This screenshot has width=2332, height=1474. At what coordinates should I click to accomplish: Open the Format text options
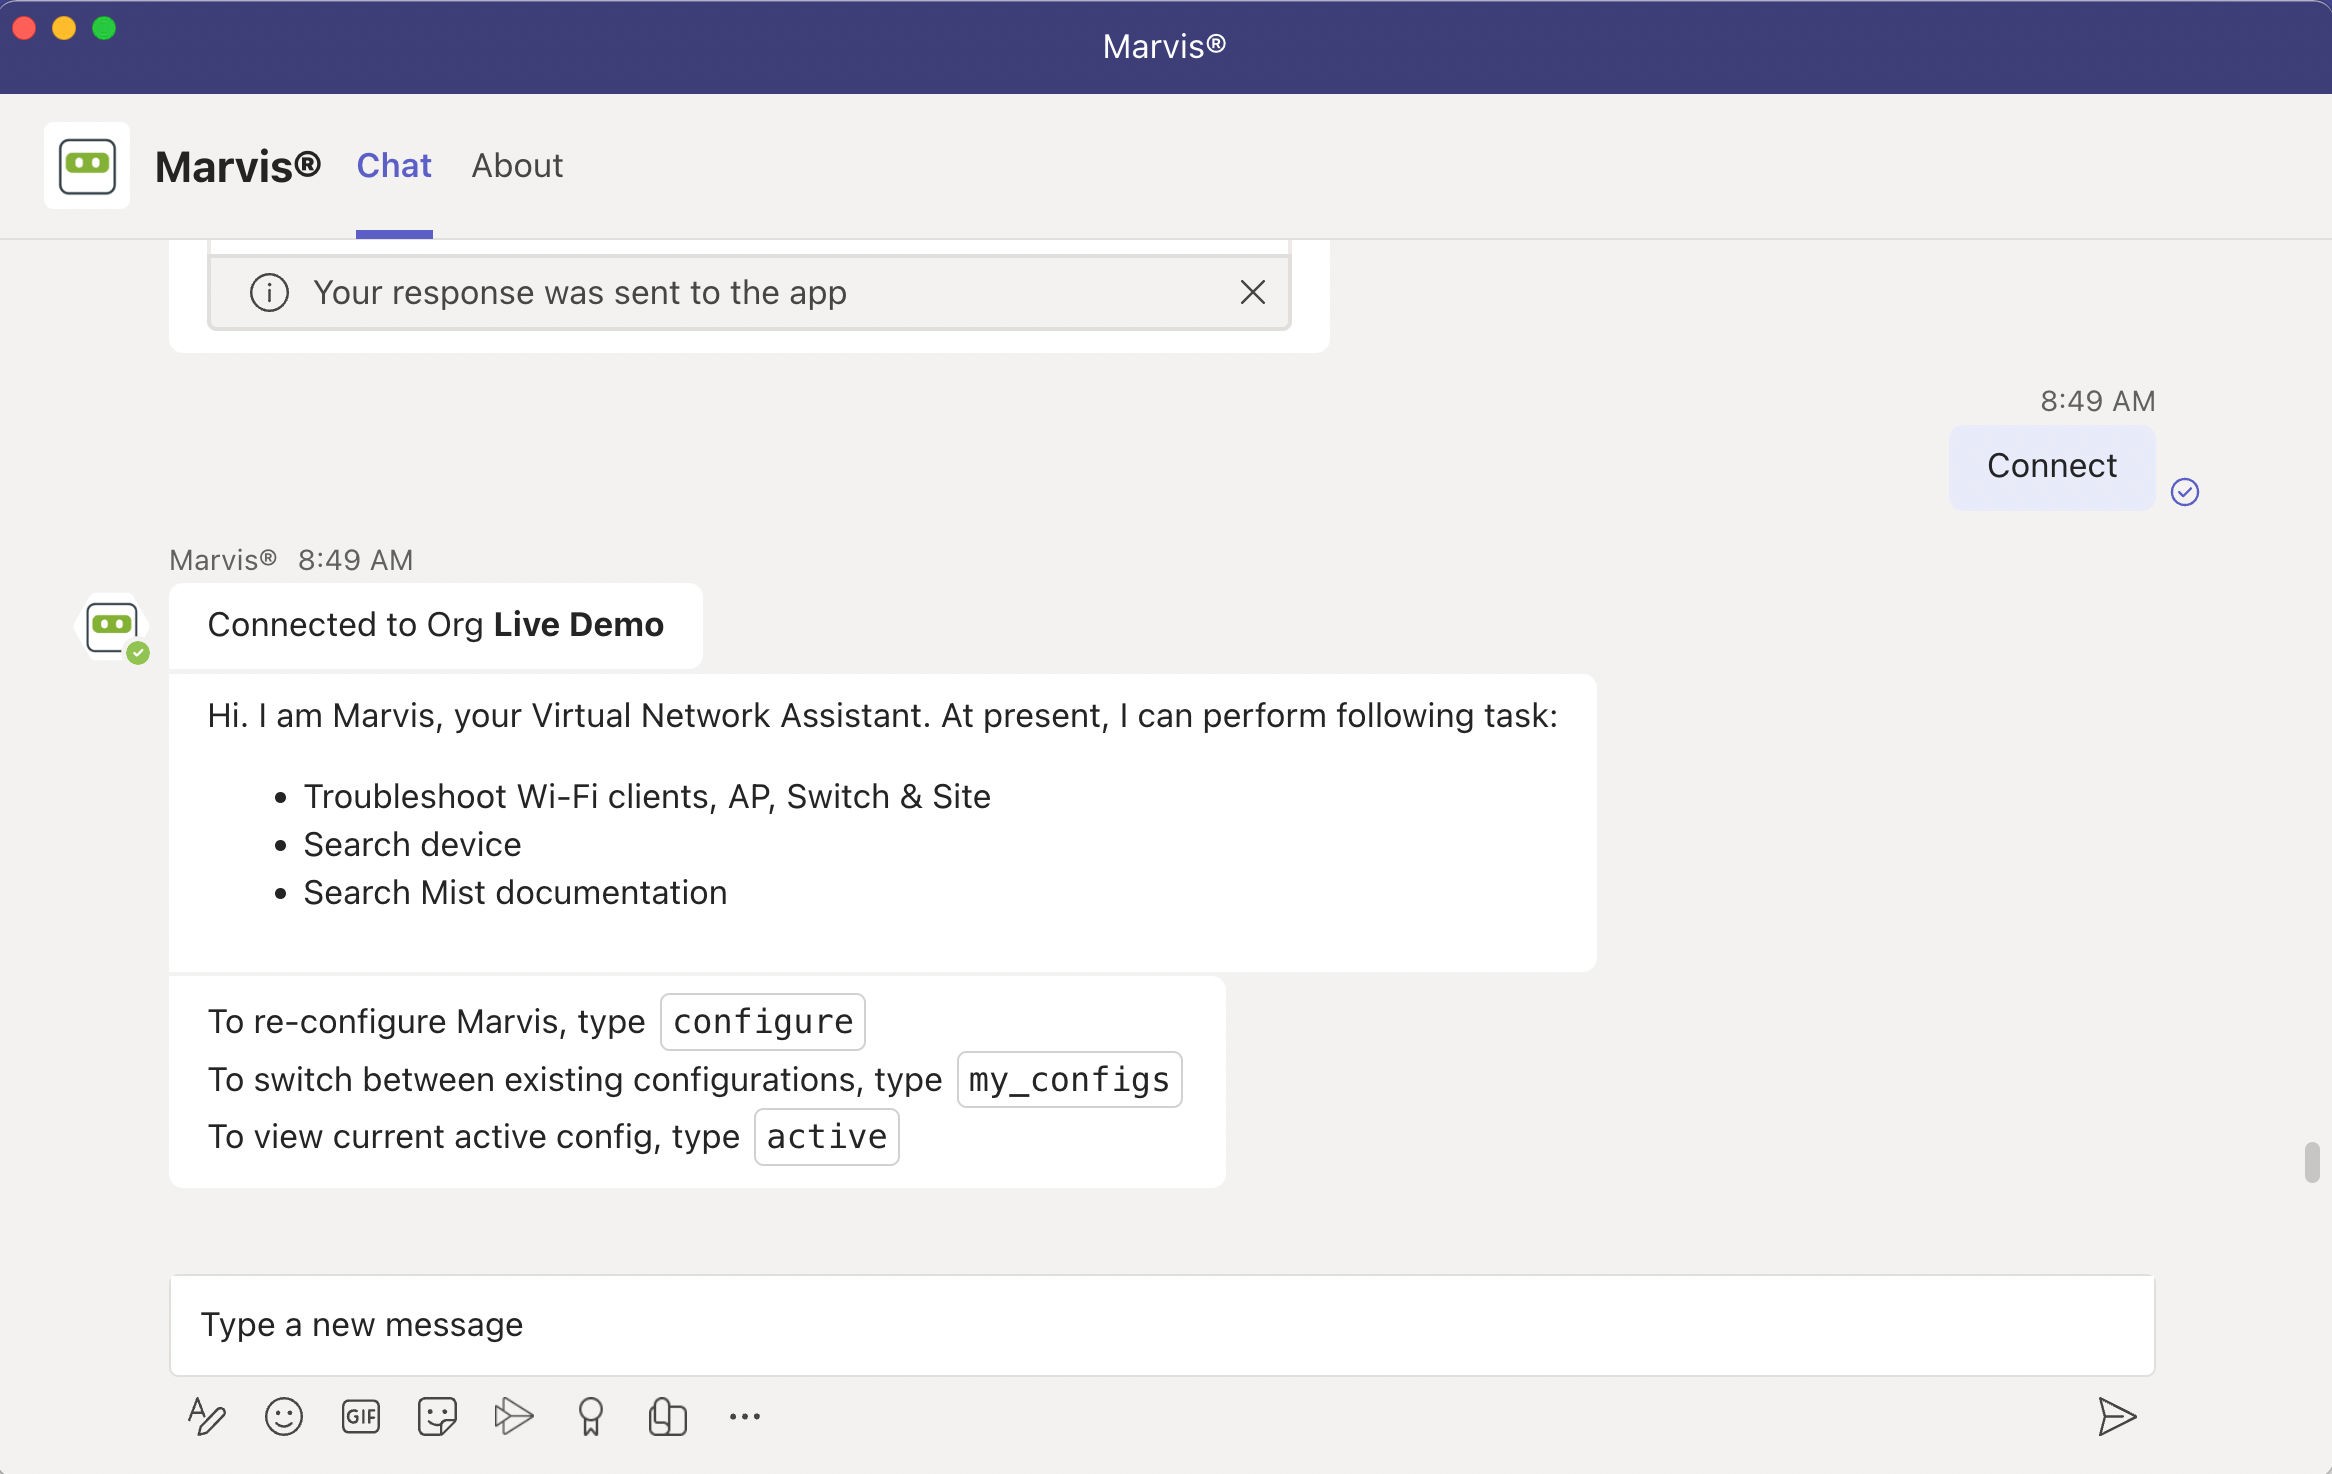click(207, 1416)
